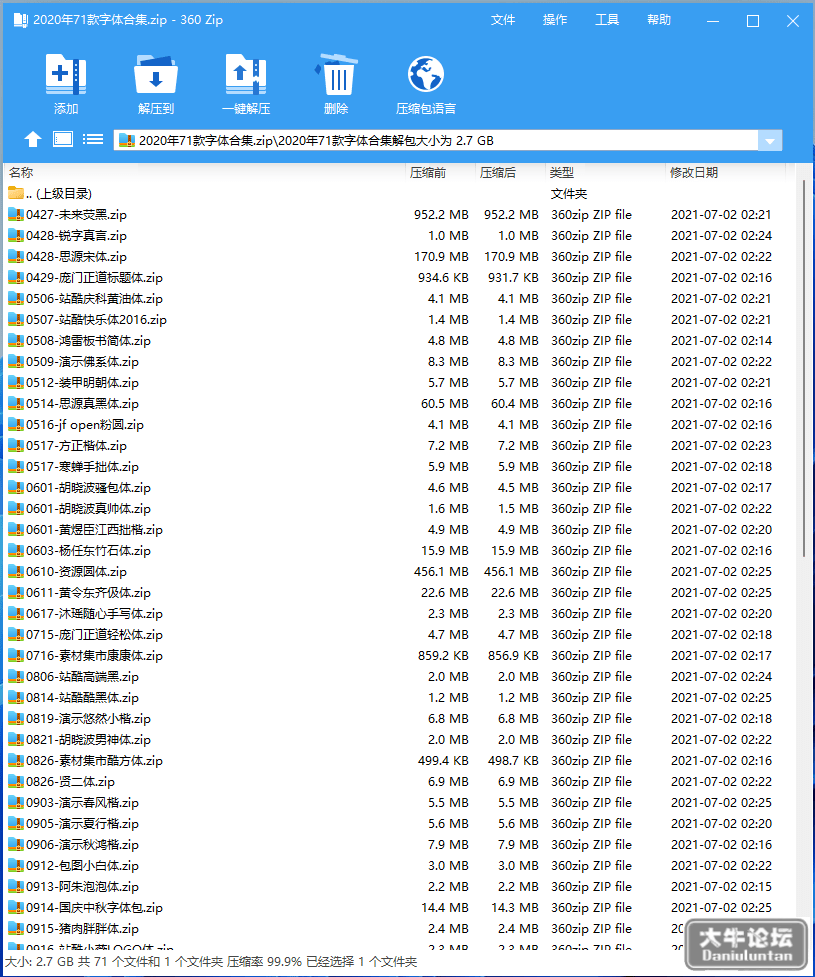Open the 操作 menu
Image resolution: width=815 pixels, height=977 pixels.
pyautogui.click(x=555, y=20)
